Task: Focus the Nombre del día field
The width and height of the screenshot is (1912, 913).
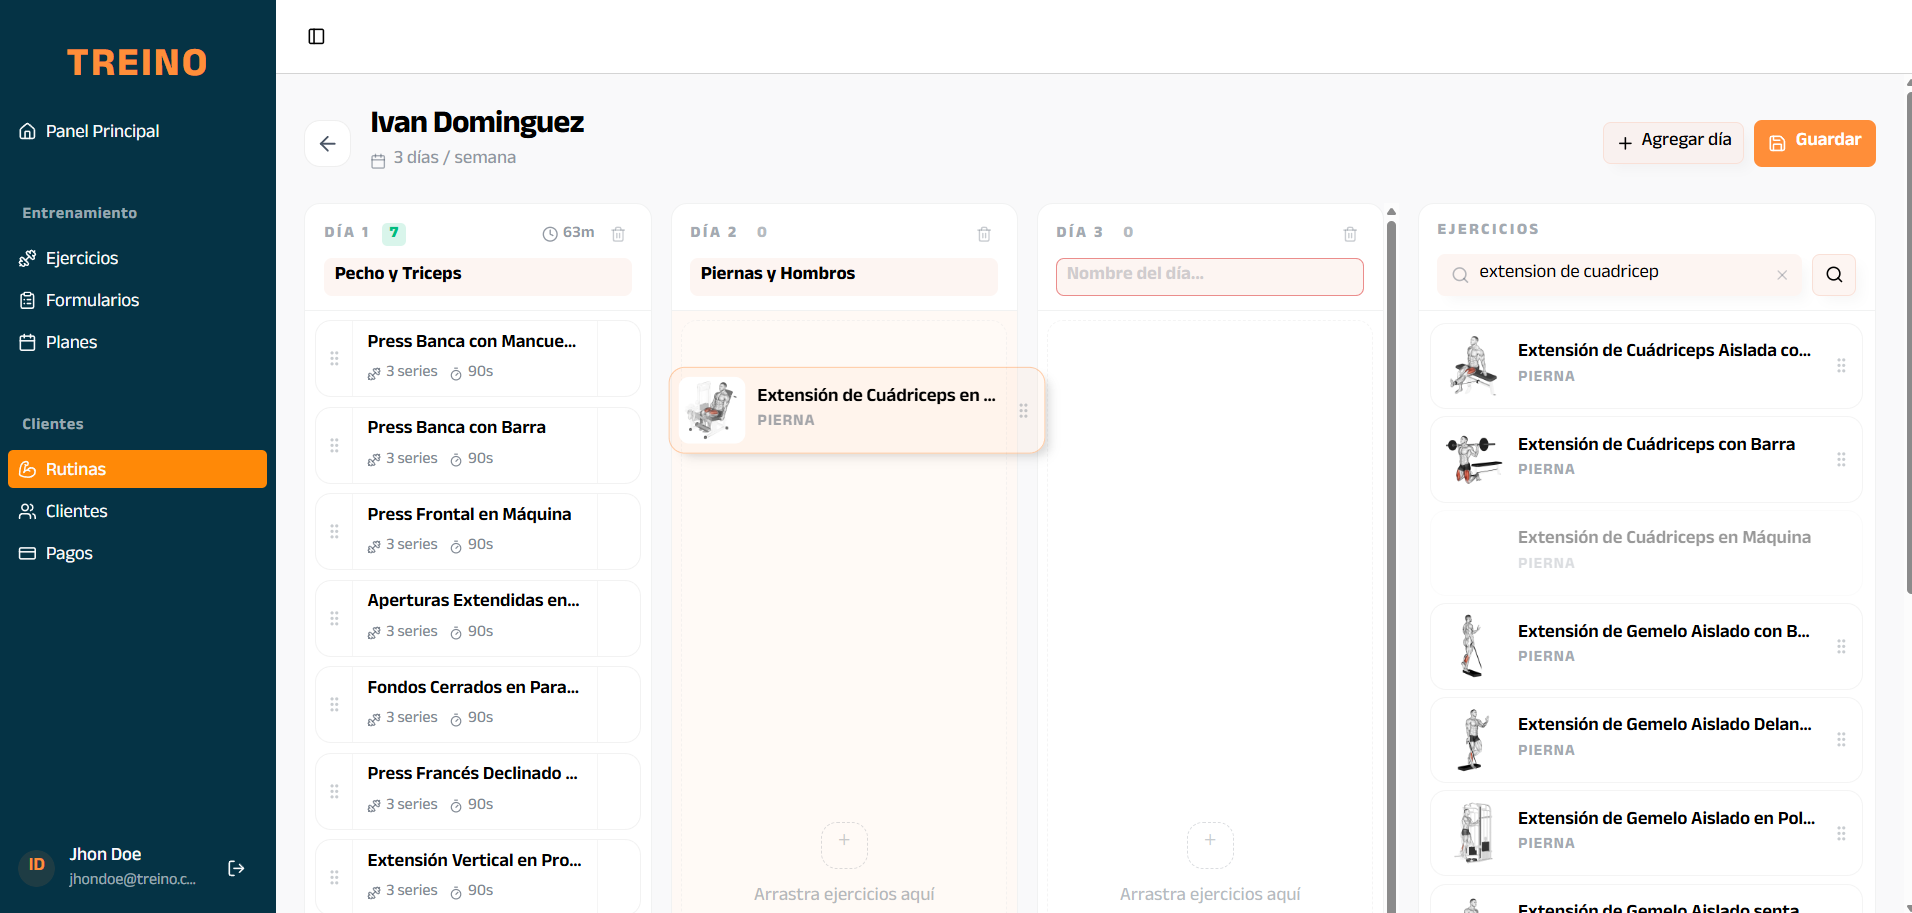Action: (x=1210, y=276)
